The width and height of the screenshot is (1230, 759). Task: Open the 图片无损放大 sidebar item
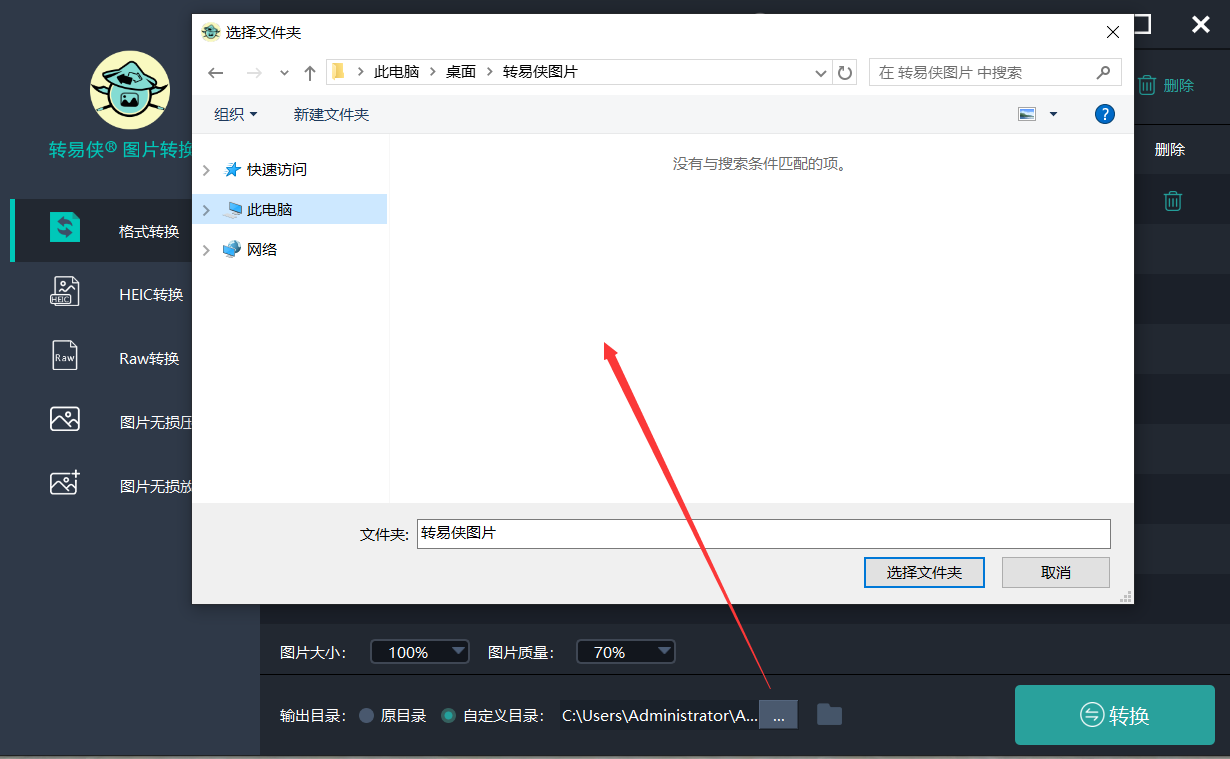click(101, 486)
